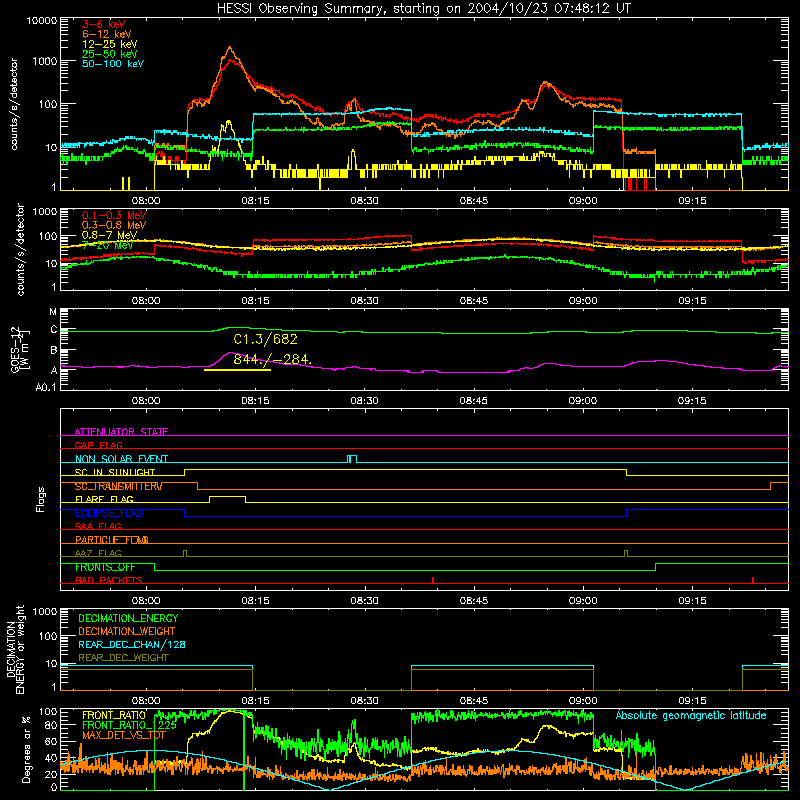Click the Absolute geomagnetic latitude label
This screenshot has width=800, height=800.
(691, 715)
